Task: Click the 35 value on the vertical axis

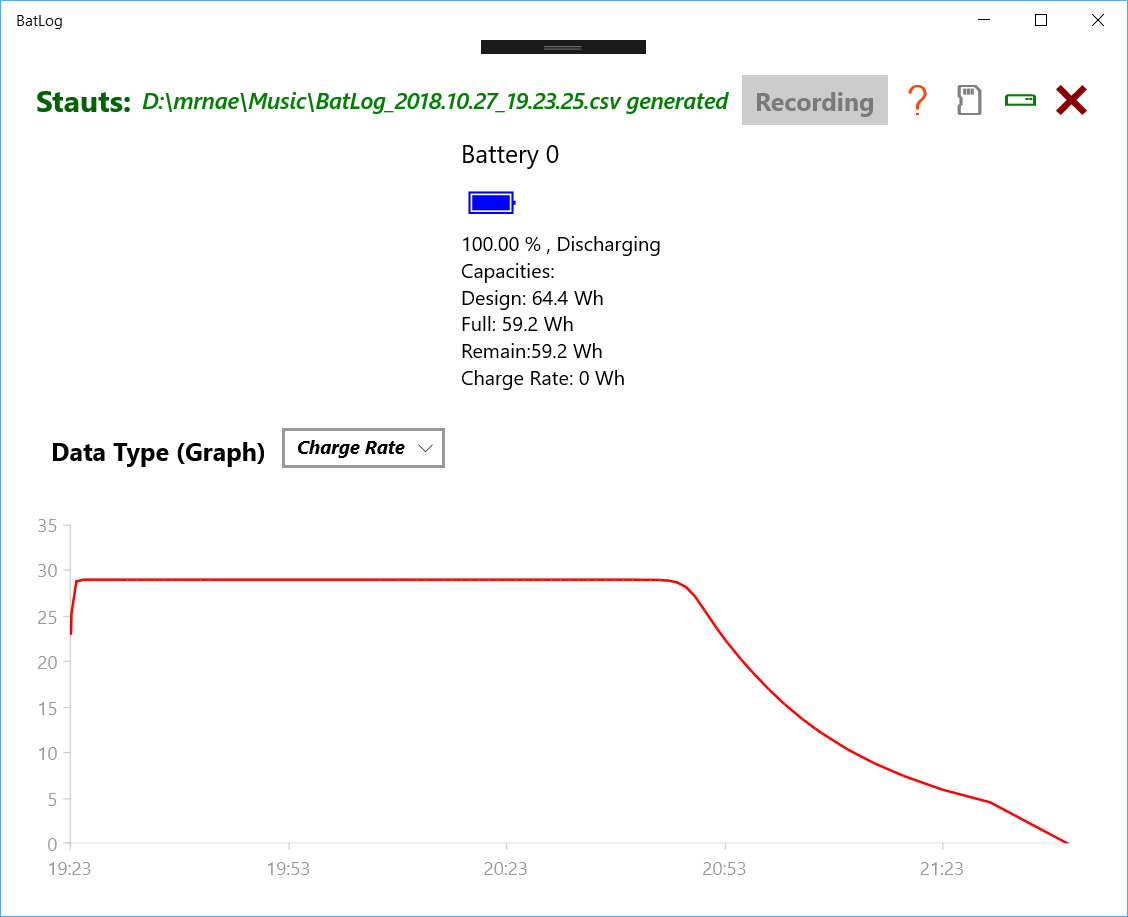Action: 47,524
